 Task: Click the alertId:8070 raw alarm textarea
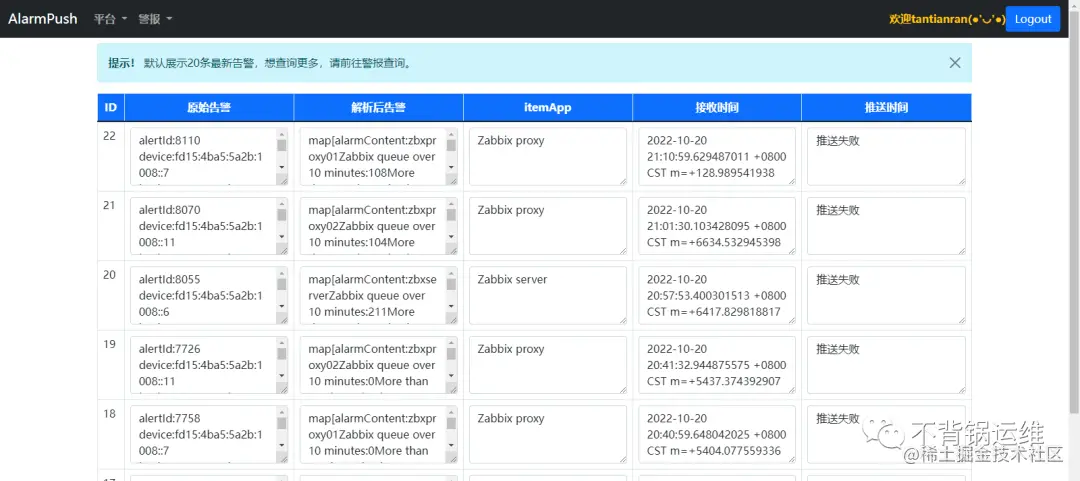[209, 226]
